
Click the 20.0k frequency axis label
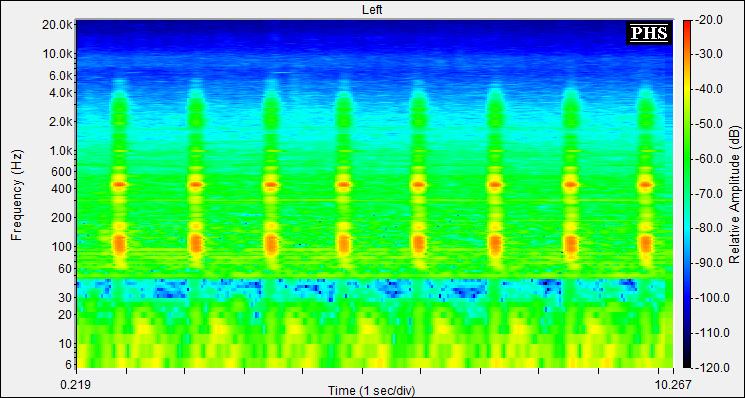tap(57, 25)
